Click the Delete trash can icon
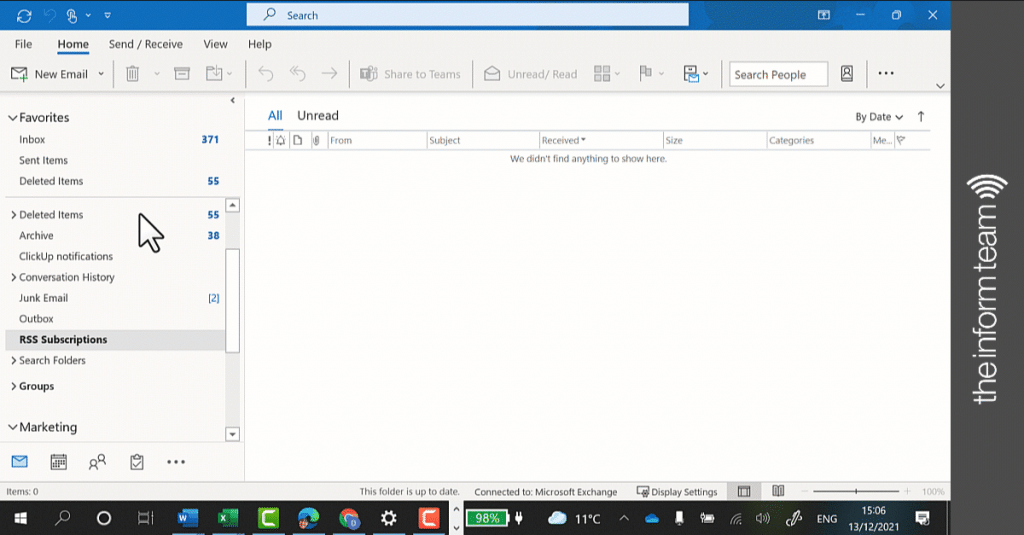The width and height of the screenshot is (1024, 535). [133, 74]
